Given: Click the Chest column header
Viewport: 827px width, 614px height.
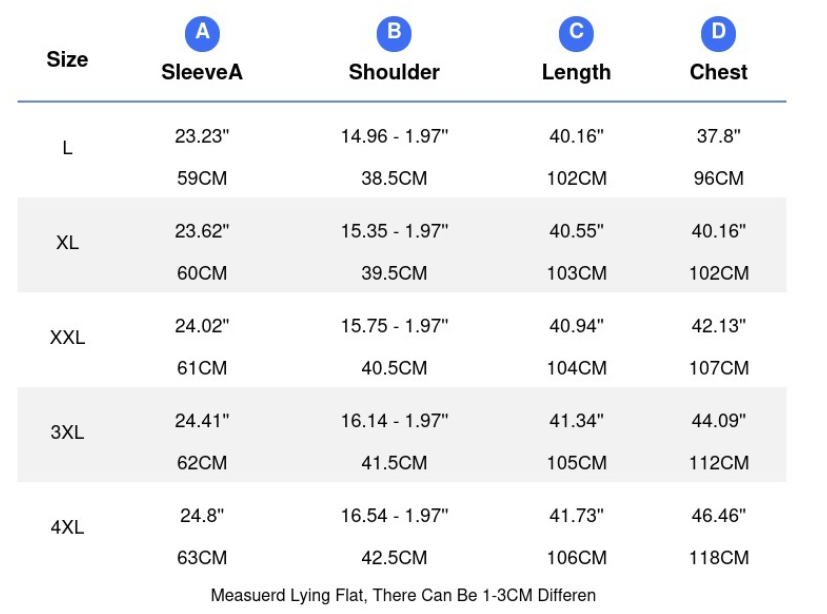Looking at the screenshot, I should click(x=718, y=72).
